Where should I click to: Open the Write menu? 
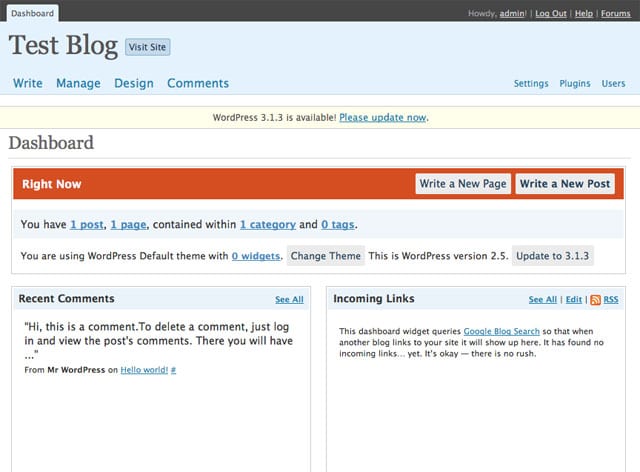[x=27, y=83]
